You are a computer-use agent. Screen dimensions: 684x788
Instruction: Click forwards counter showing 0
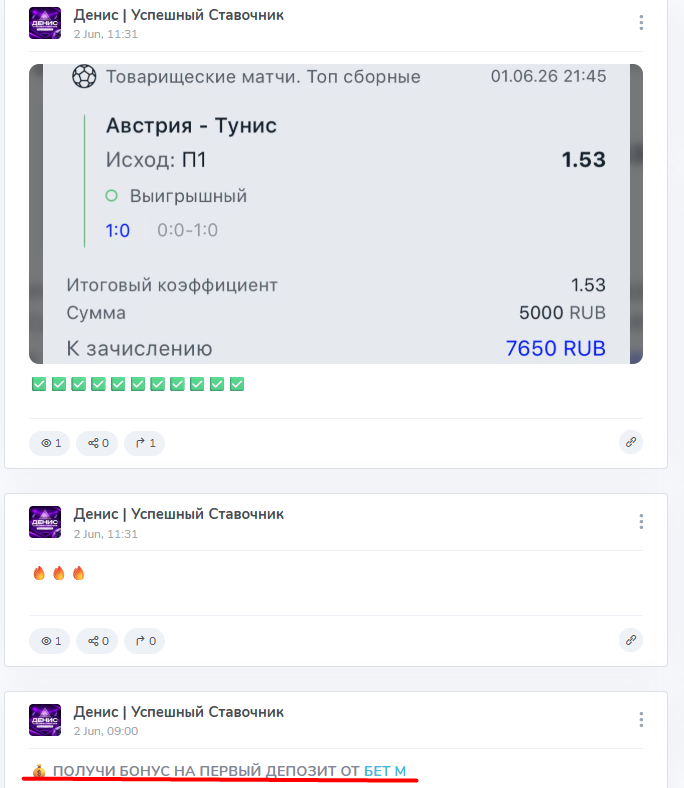pos(145,641)
